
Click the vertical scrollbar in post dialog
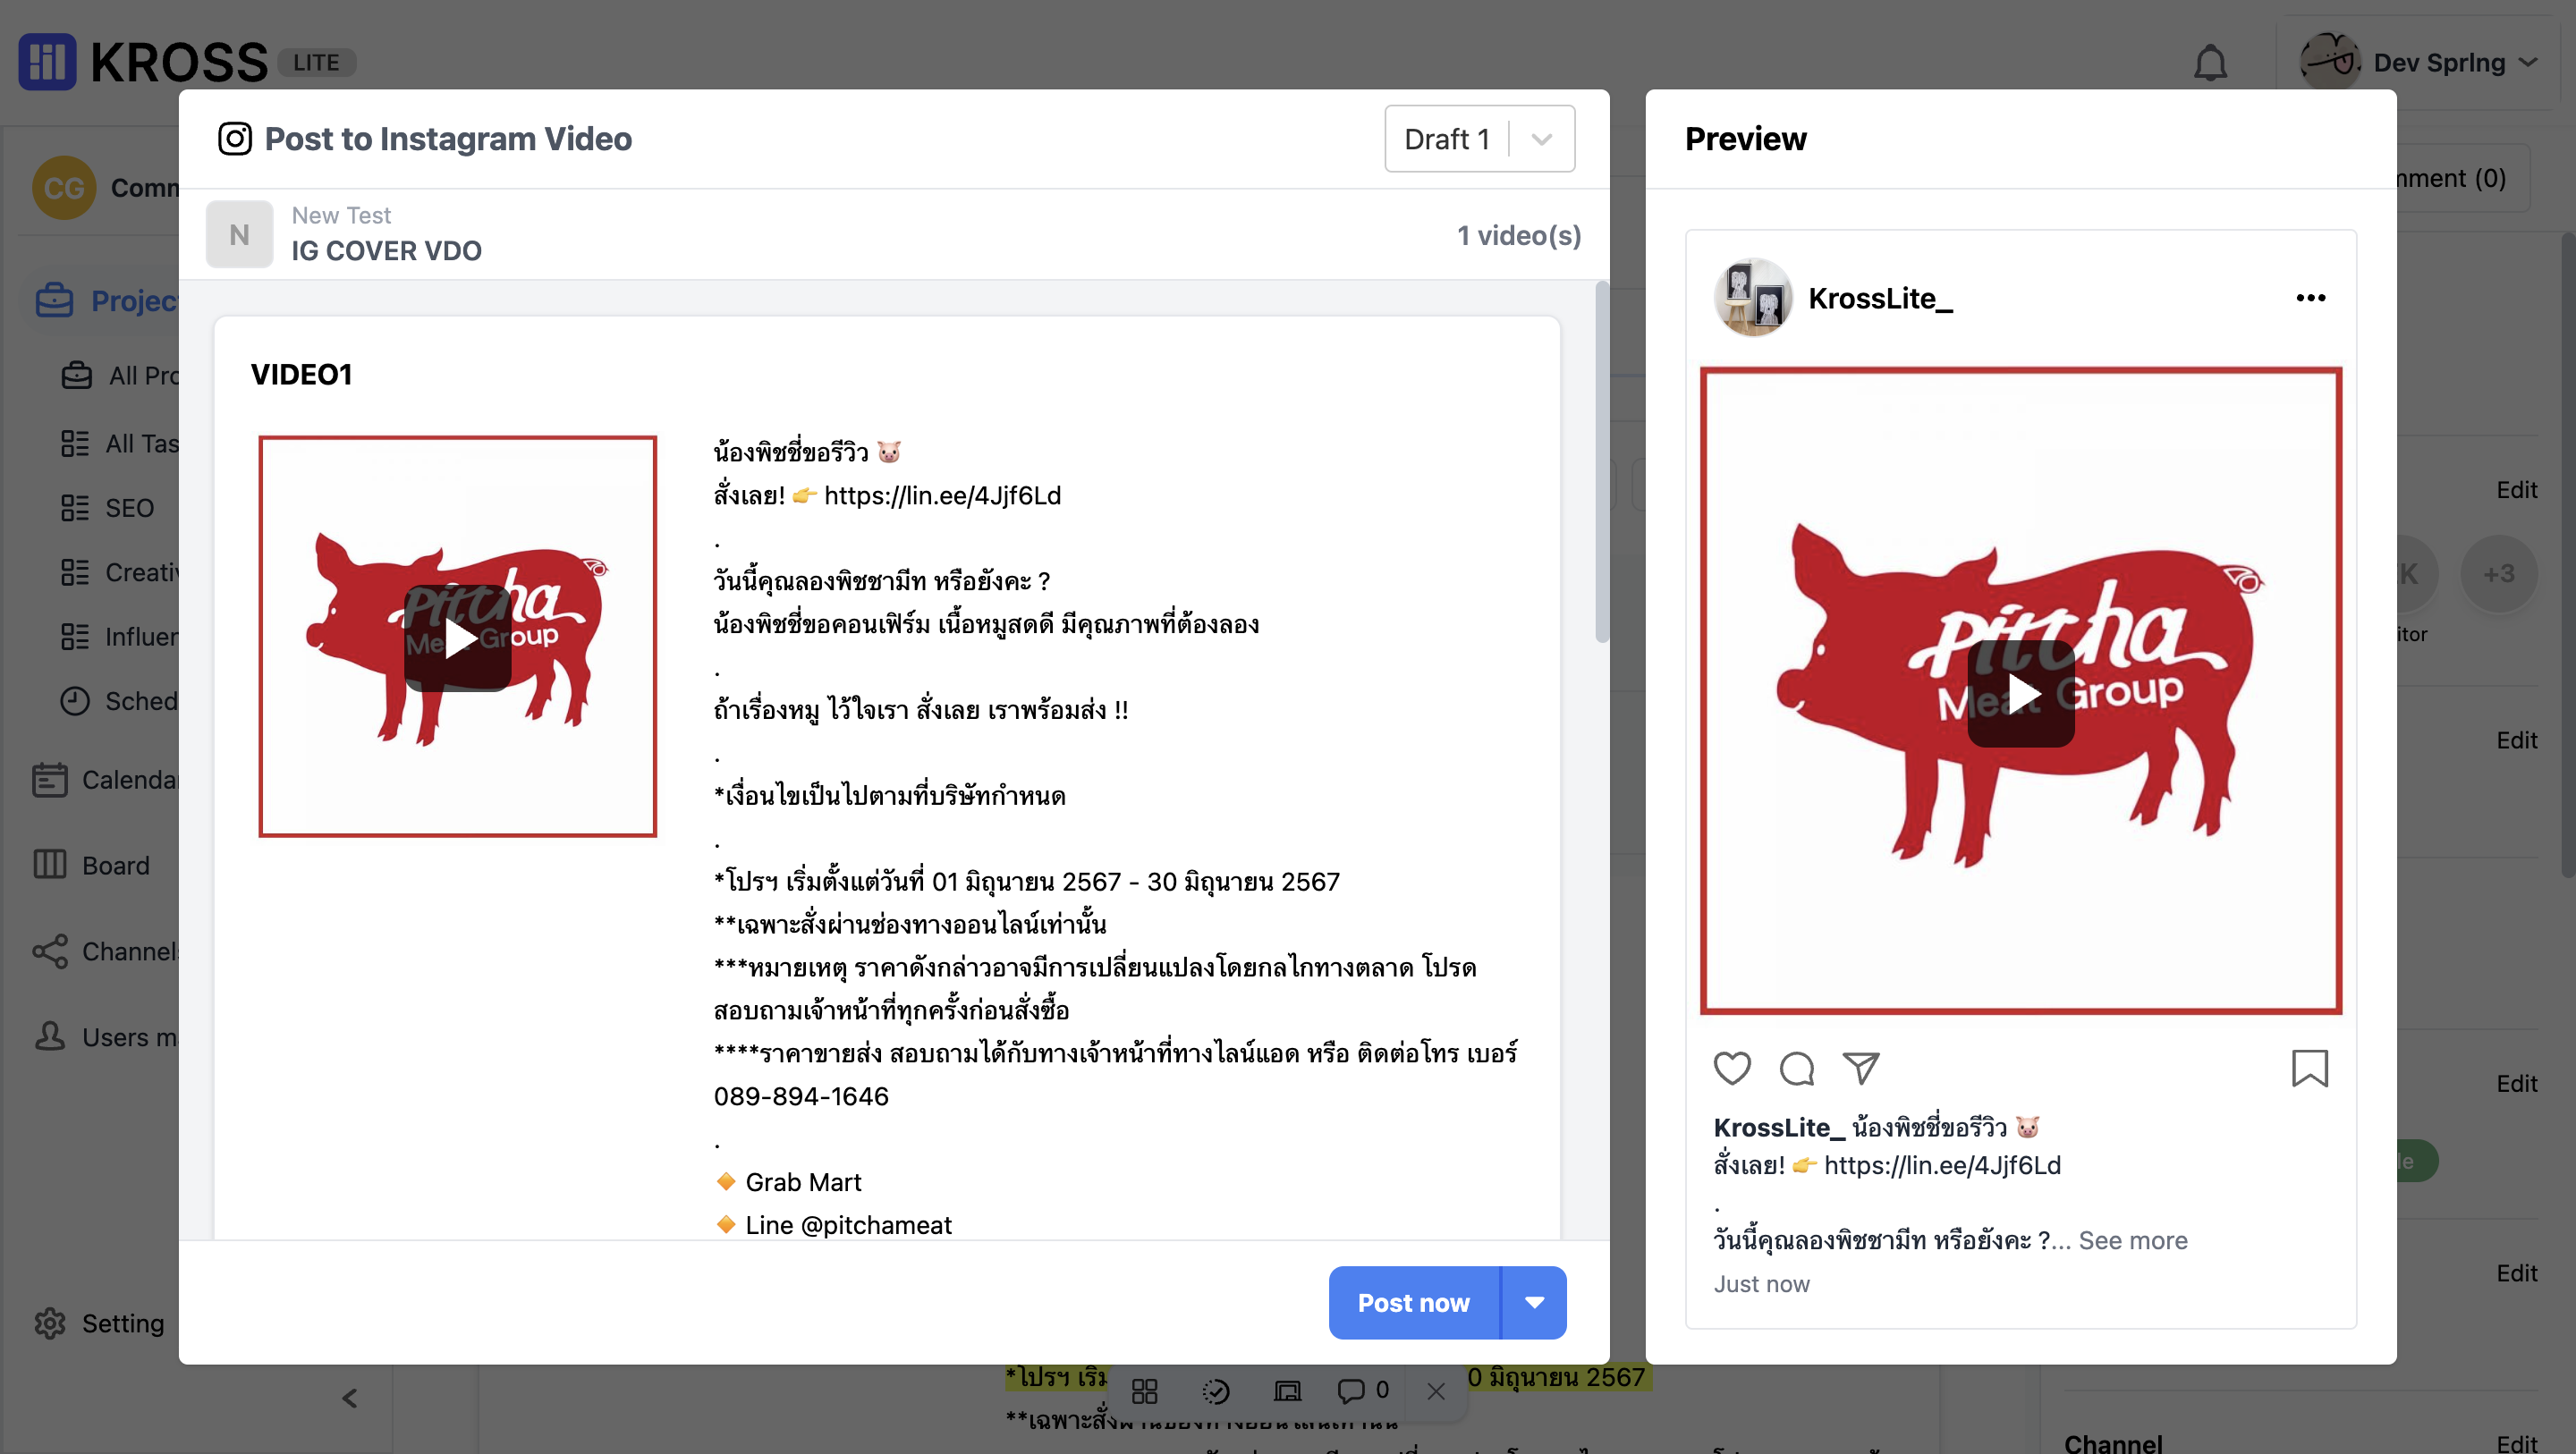[1602, 463]
